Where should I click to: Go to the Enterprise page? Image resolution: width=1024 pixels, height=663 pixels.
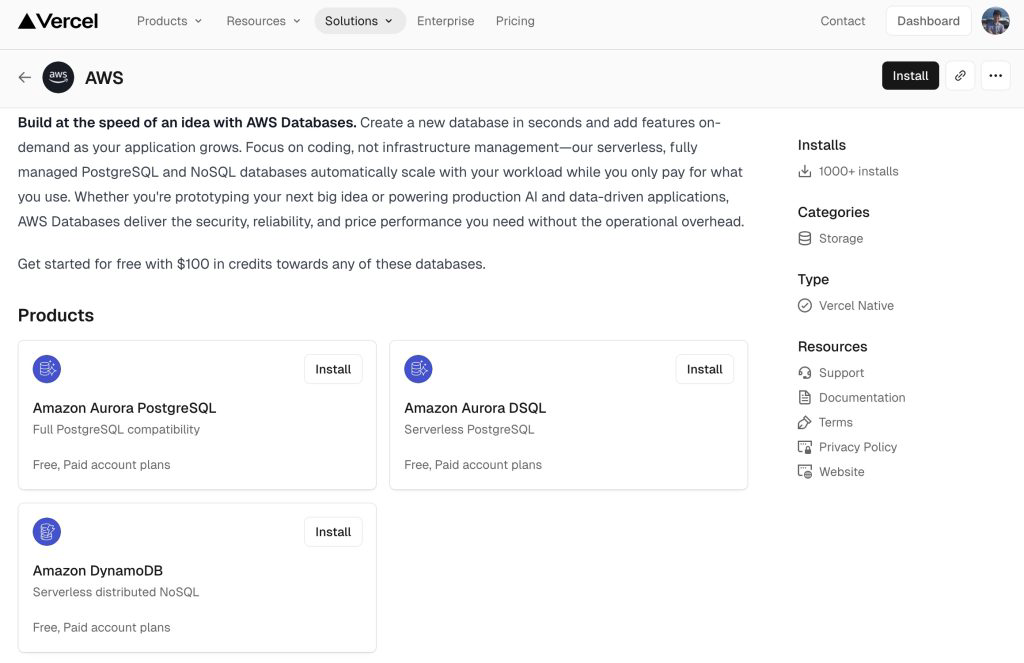tap(445, 21)
